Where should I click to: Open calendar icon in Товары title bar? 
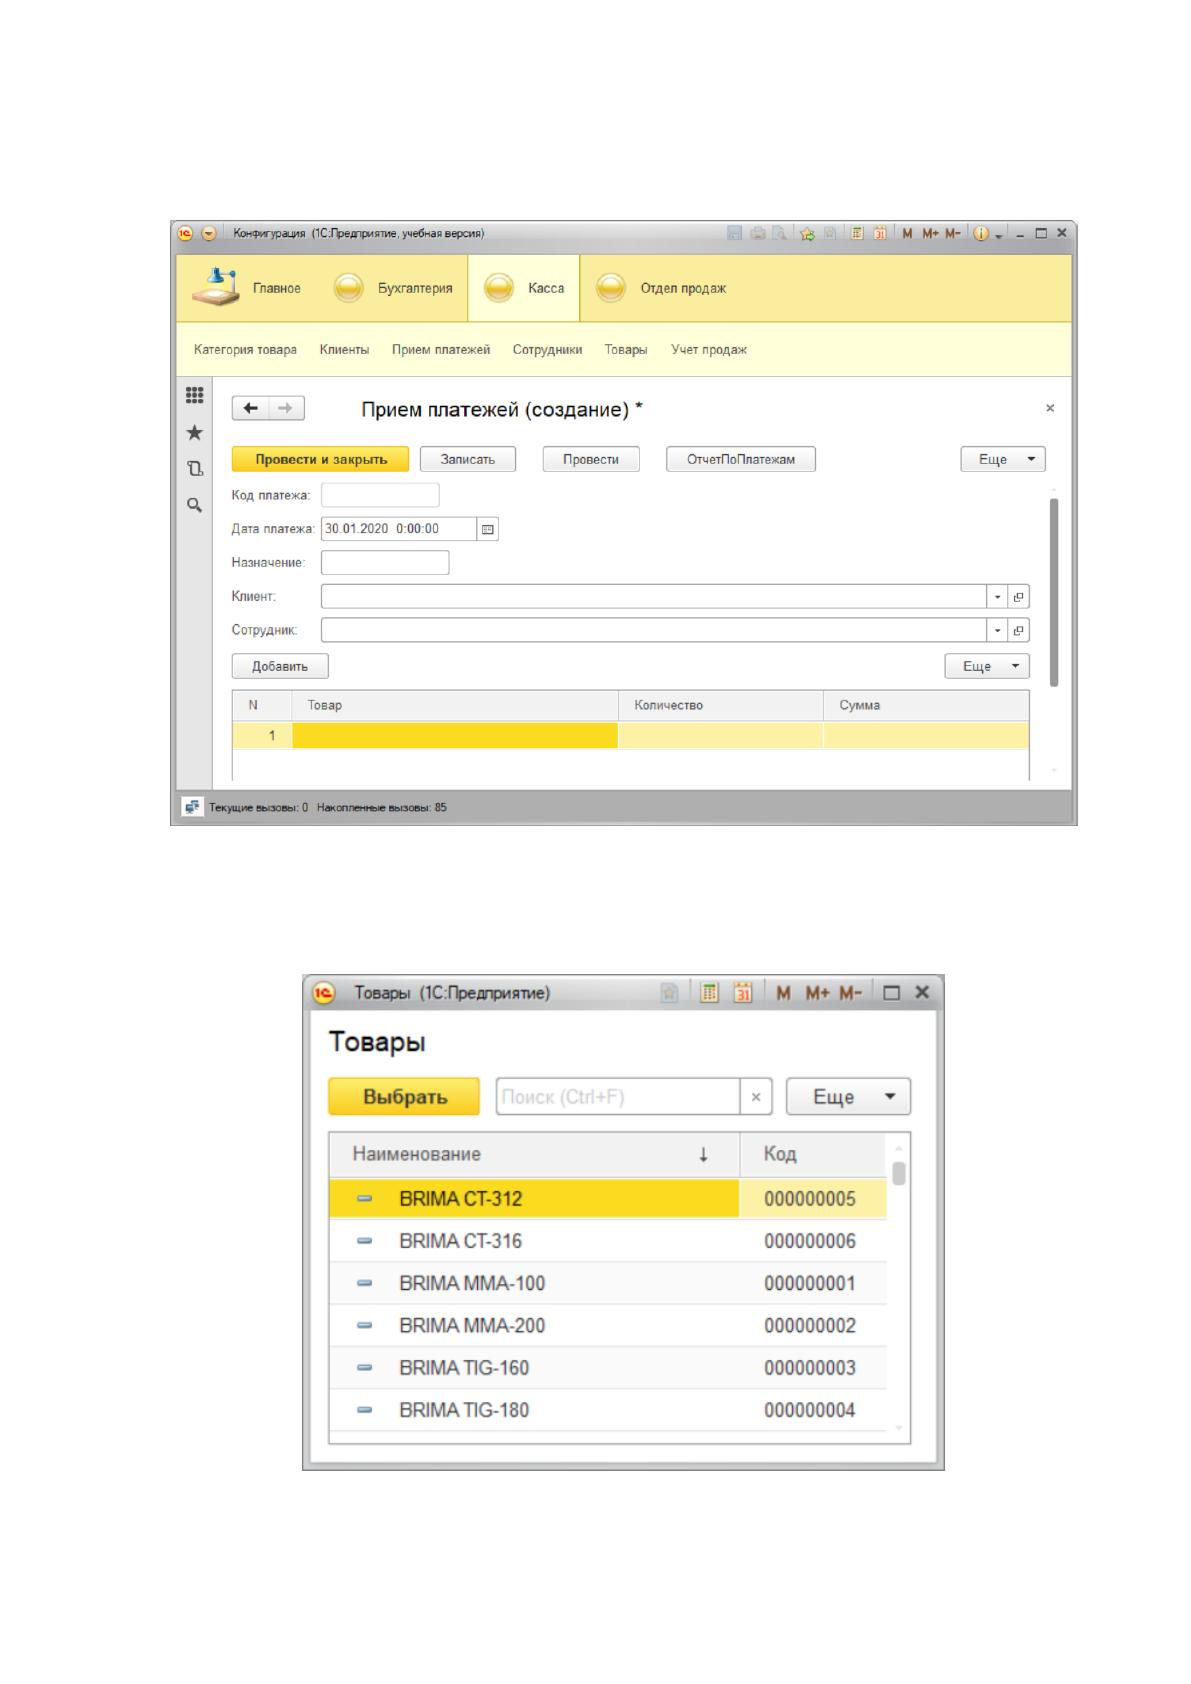tap(743, 993)
